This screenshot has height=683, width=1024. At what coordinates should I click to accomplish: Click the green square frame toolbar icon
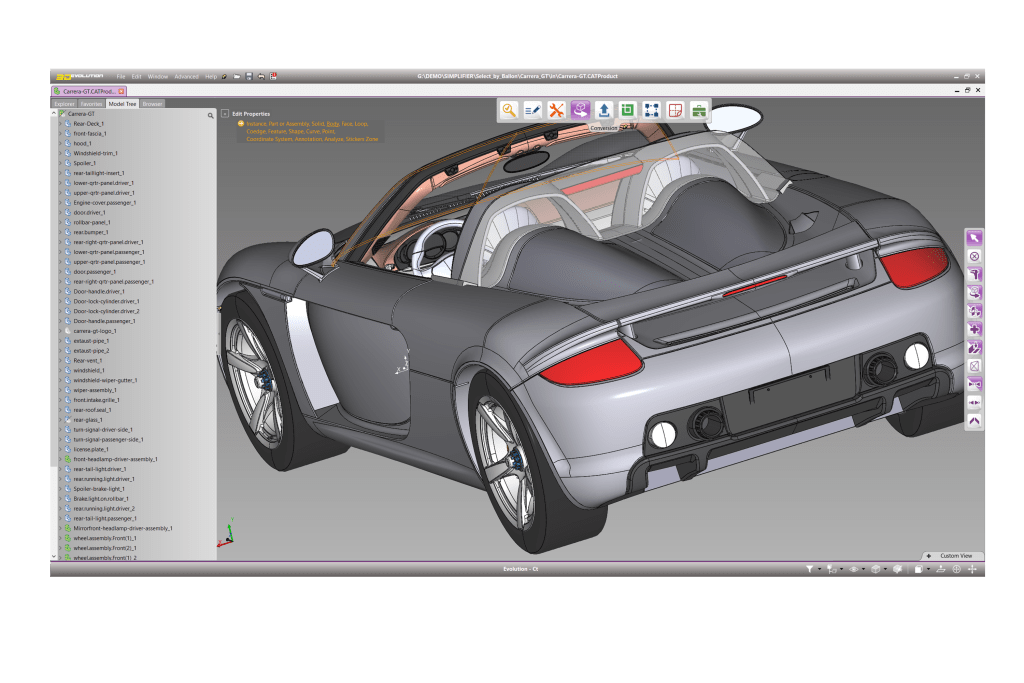pyautogui.click(x=628, y=110)
